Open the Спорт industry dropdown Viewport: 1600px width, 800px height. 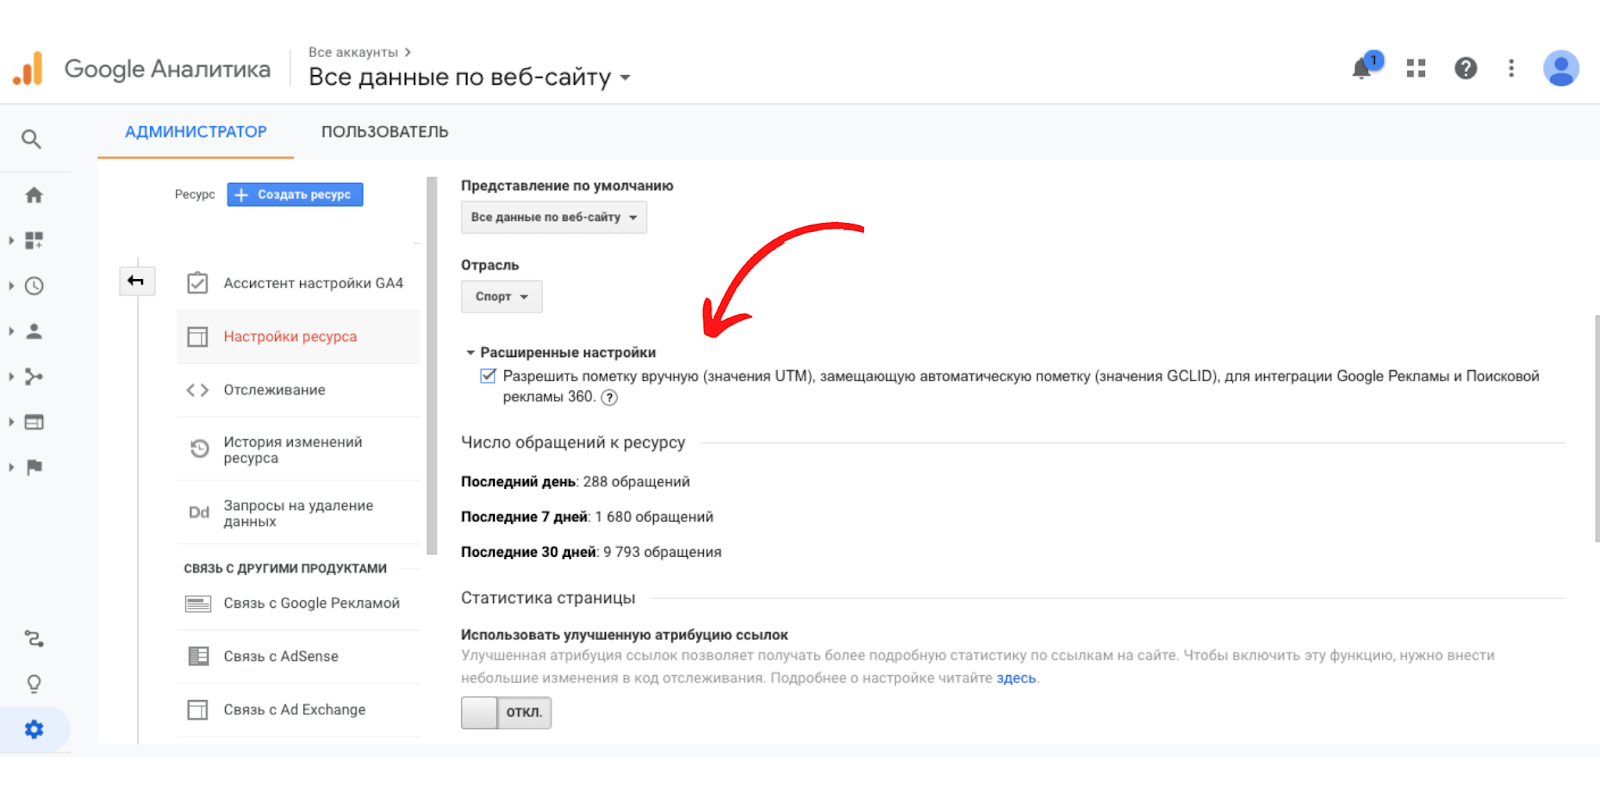click(501, 297)
